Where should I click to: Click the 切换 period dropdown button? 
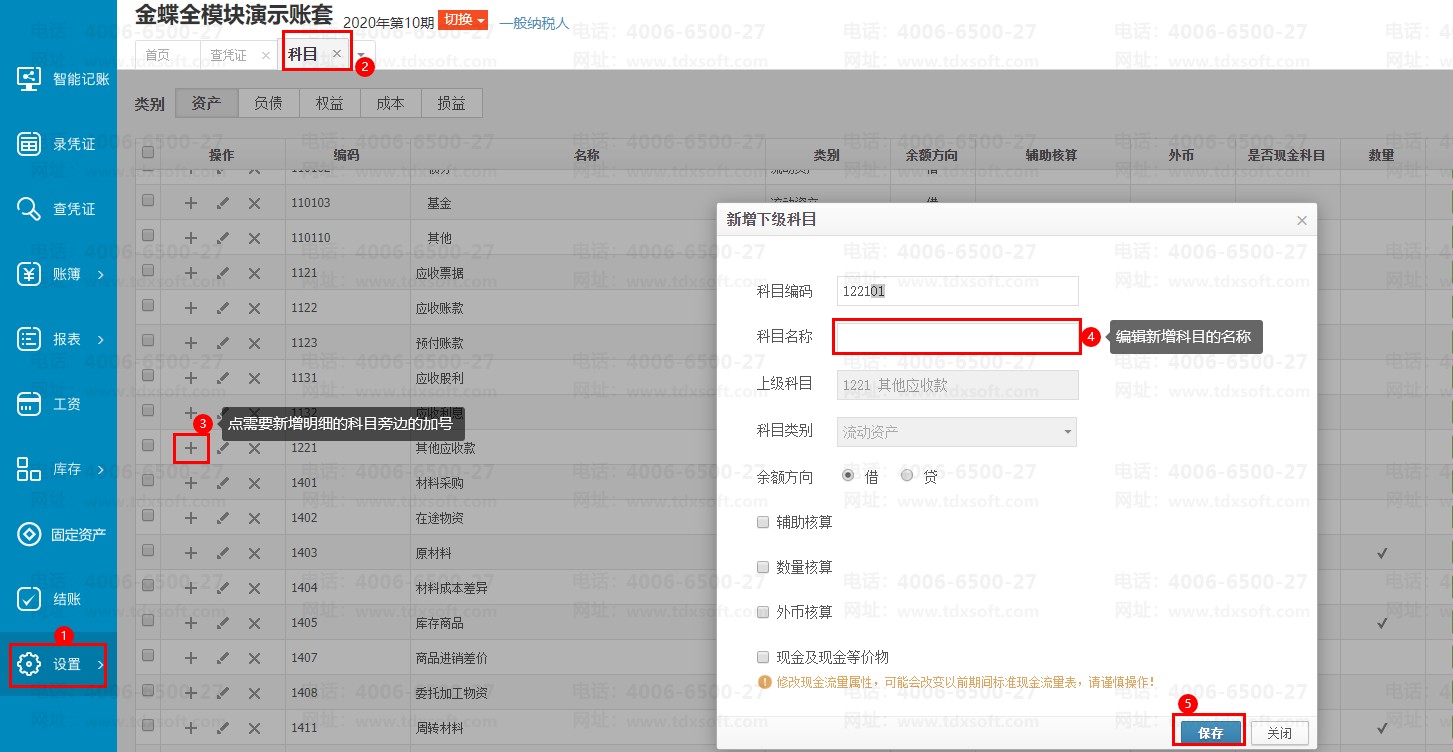pyautogui.click(x=466, y=21)
